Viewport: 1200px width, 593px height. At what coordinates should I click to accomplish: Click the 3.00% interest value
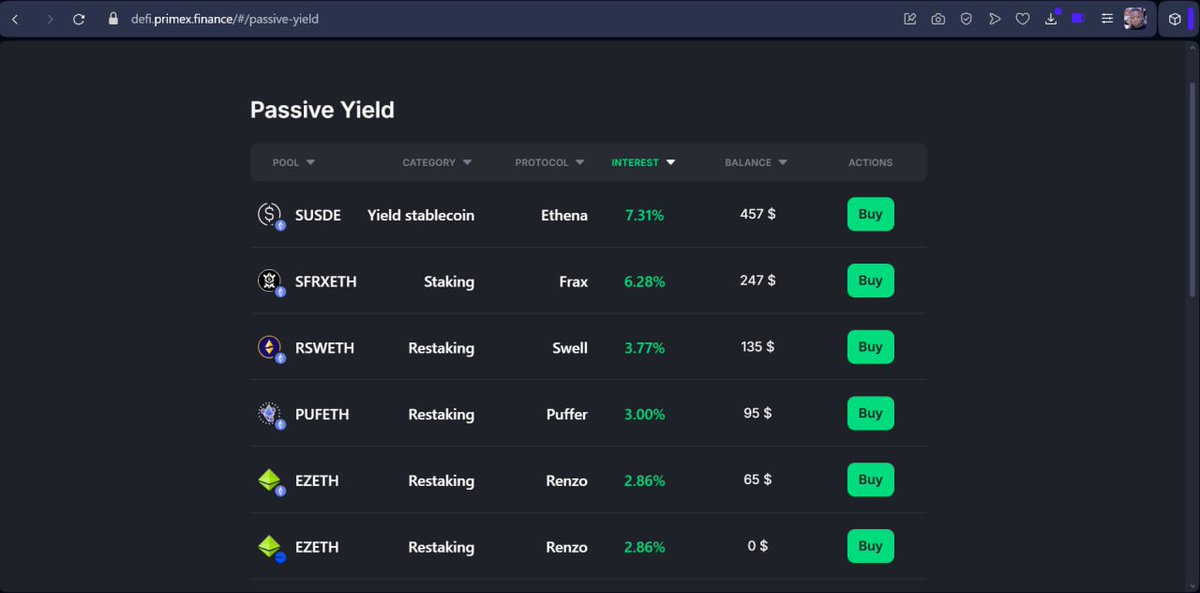pyautogui.click(x=644, y=415)
